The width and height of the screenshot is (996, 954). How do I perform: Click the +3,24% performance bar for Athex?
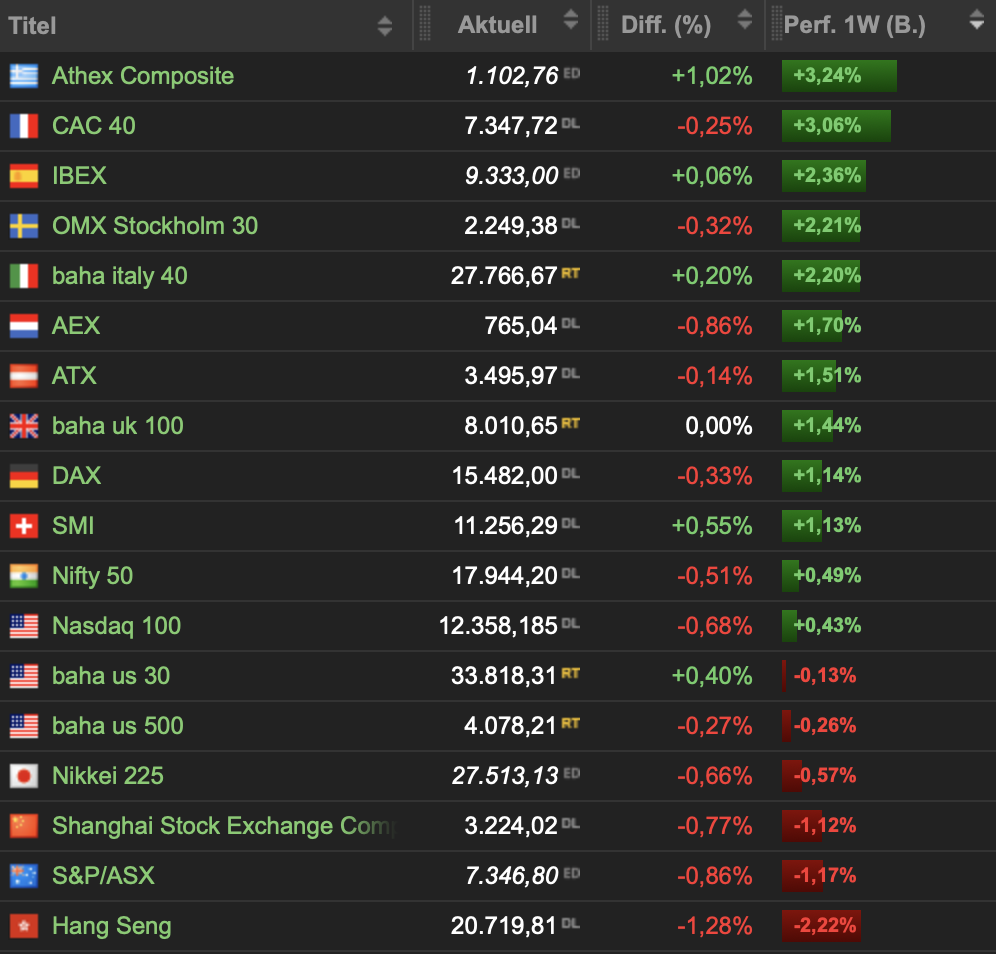point(838,76)
